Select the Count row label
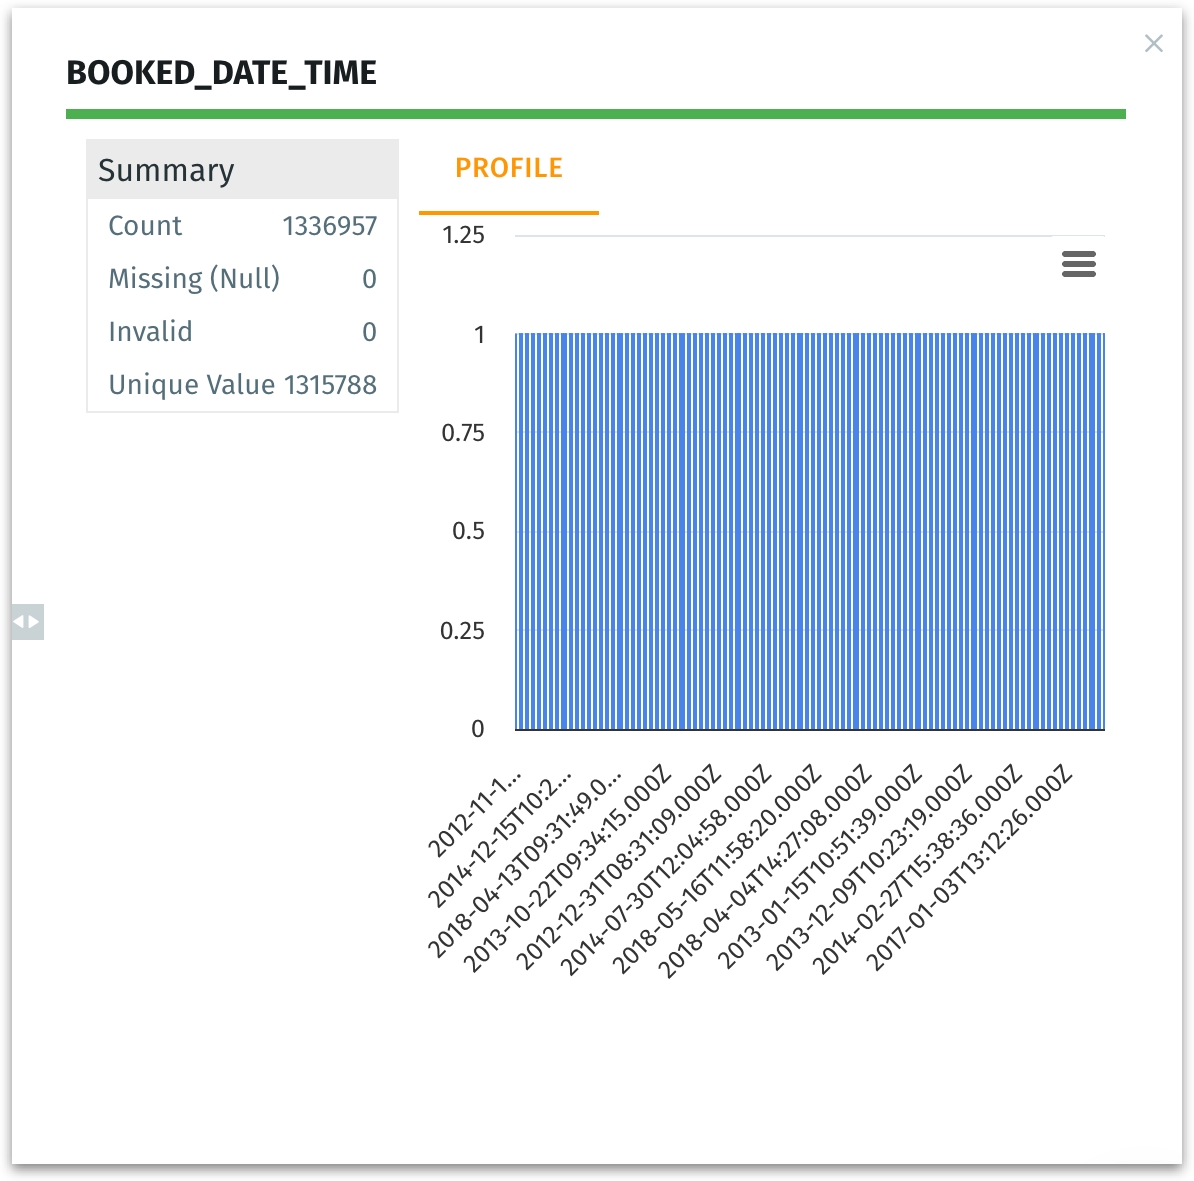The image size is (1194, 1181). 145,226
